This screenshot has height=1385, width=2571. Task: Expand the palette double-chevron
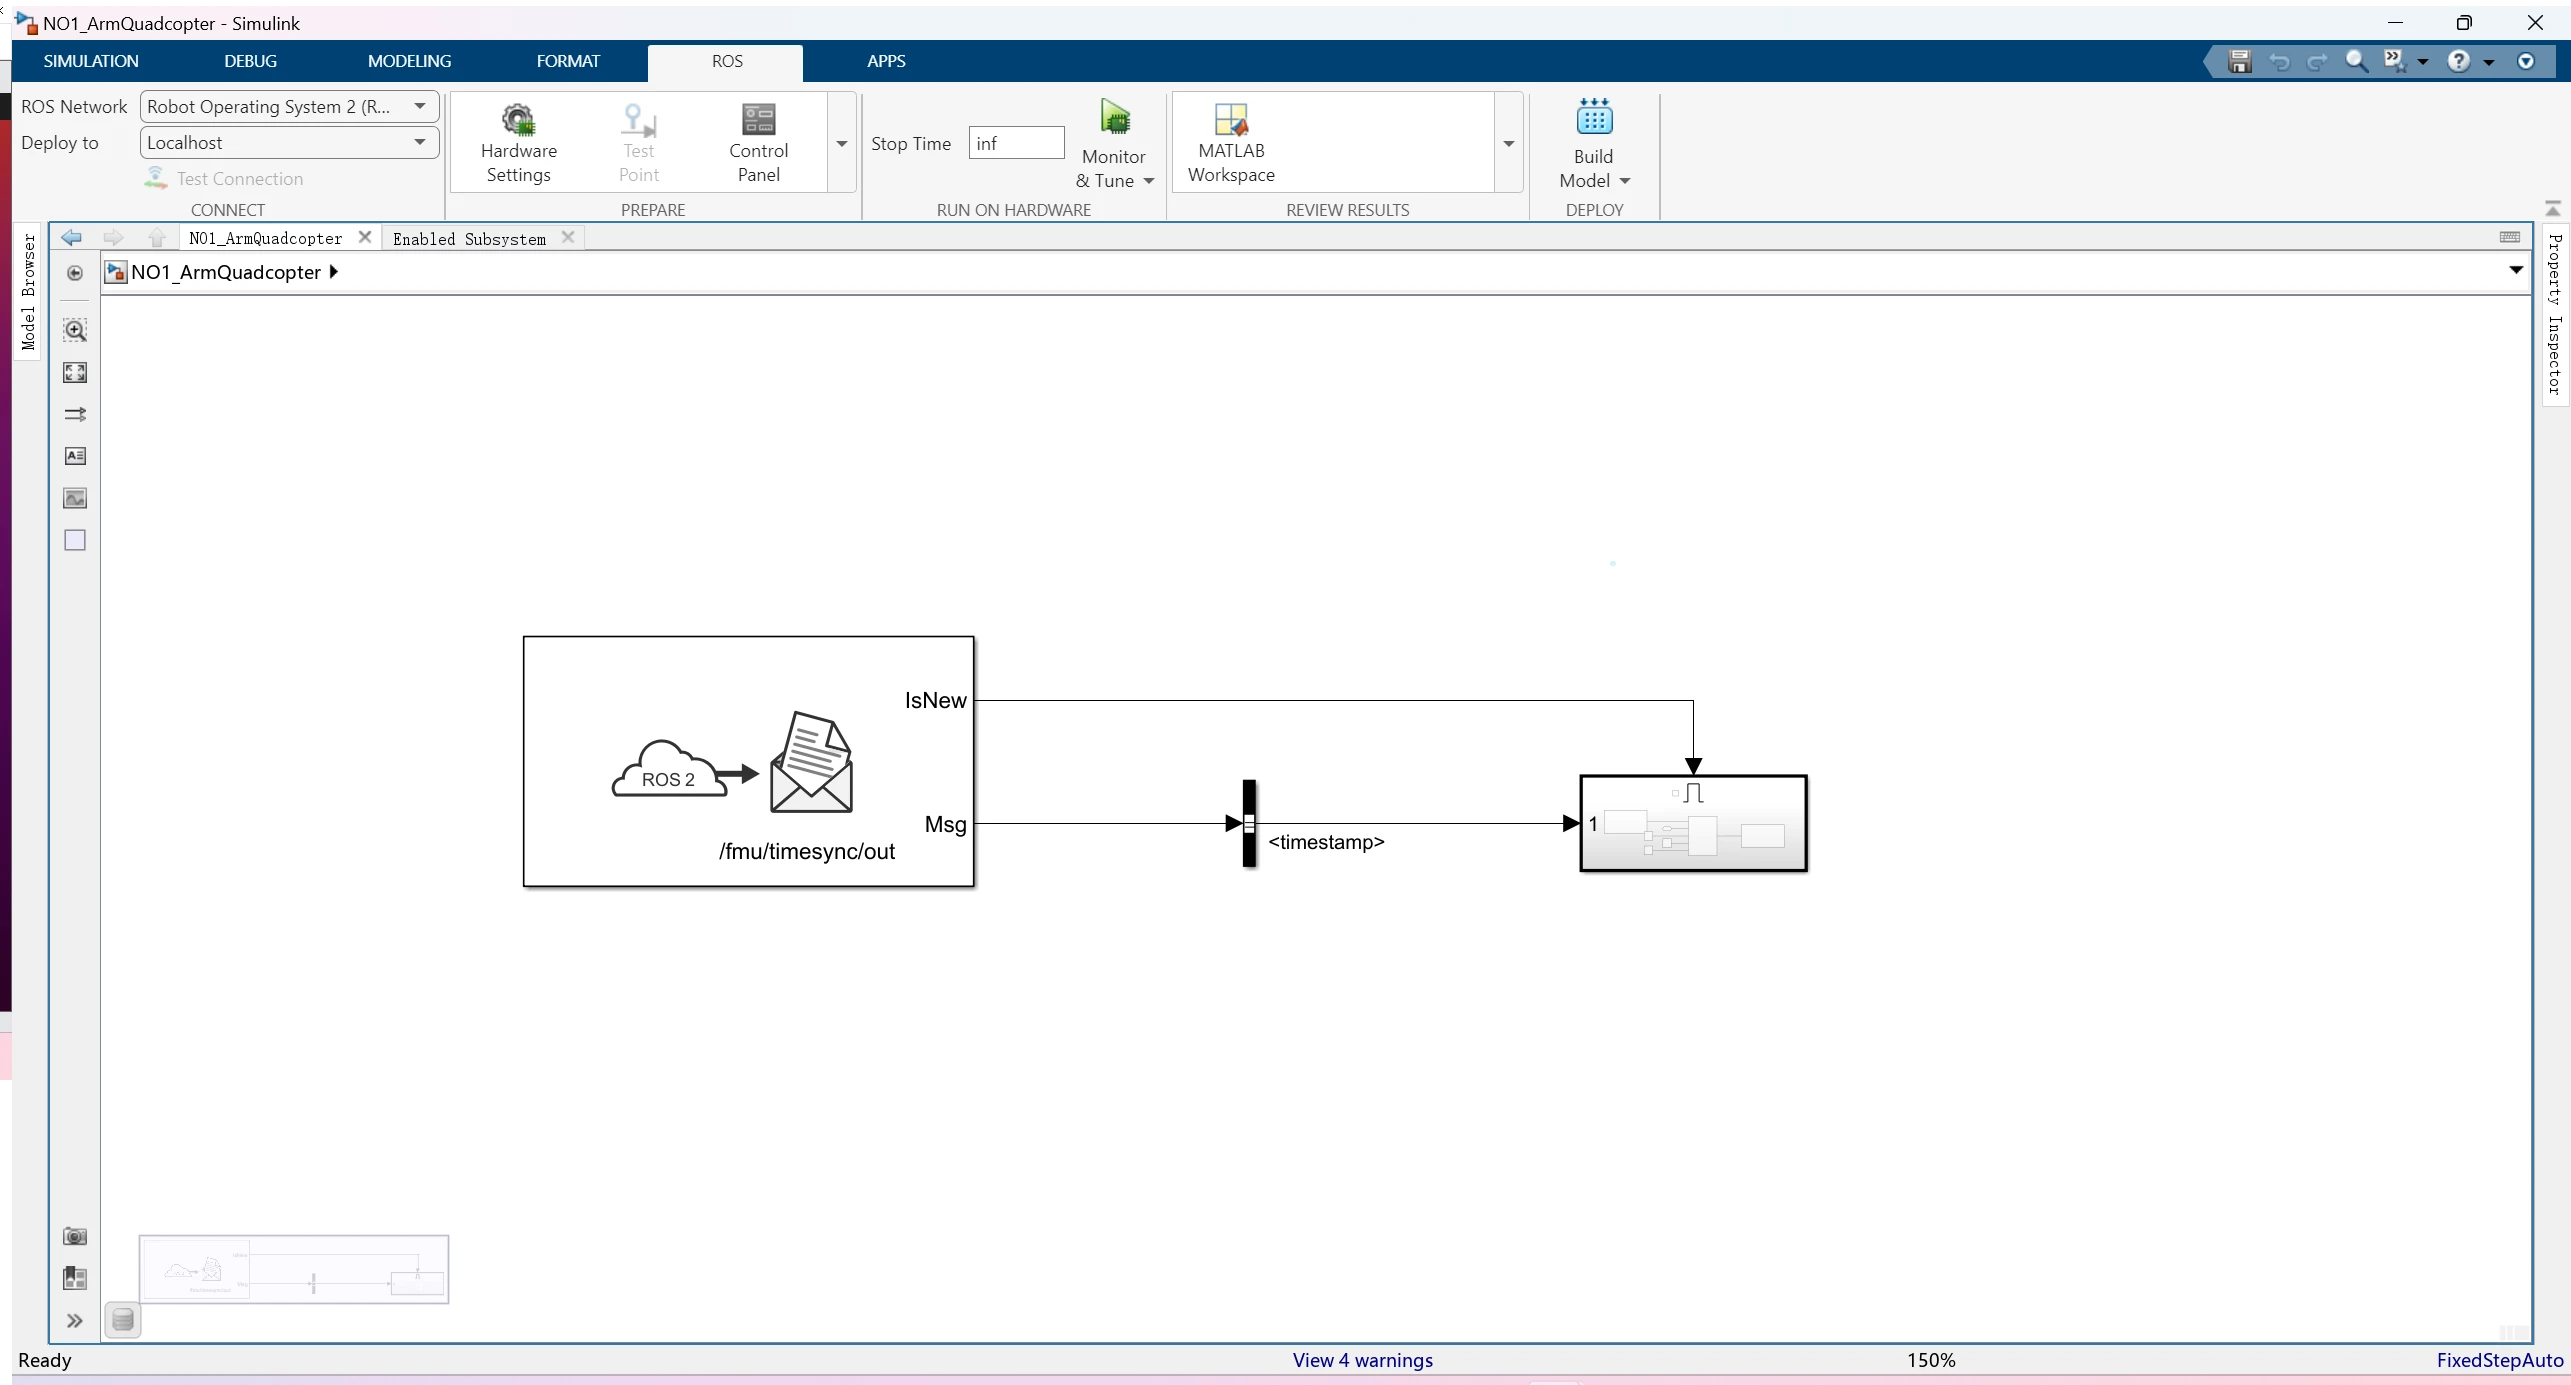[x=75, y=1321]
